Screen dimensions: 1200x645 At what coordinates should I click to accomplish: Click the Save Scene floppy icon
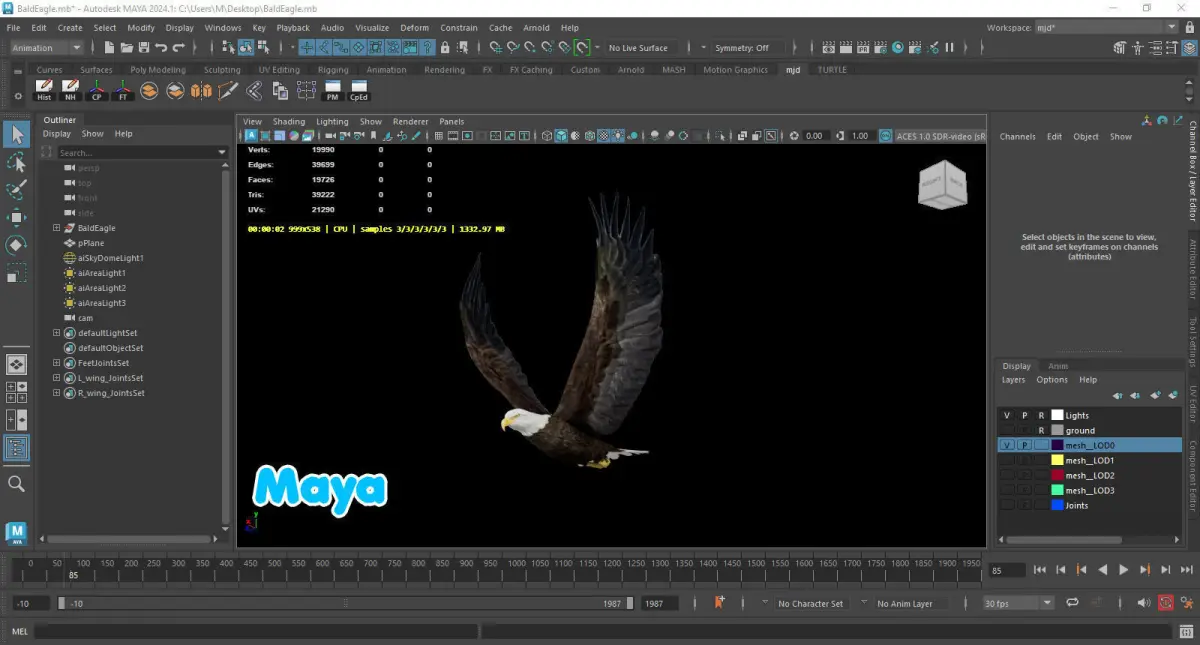click(144, 47)
